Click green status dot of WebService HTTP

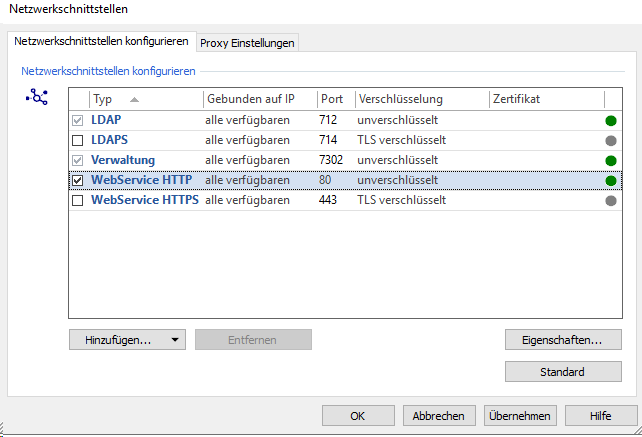pos(611,180)
